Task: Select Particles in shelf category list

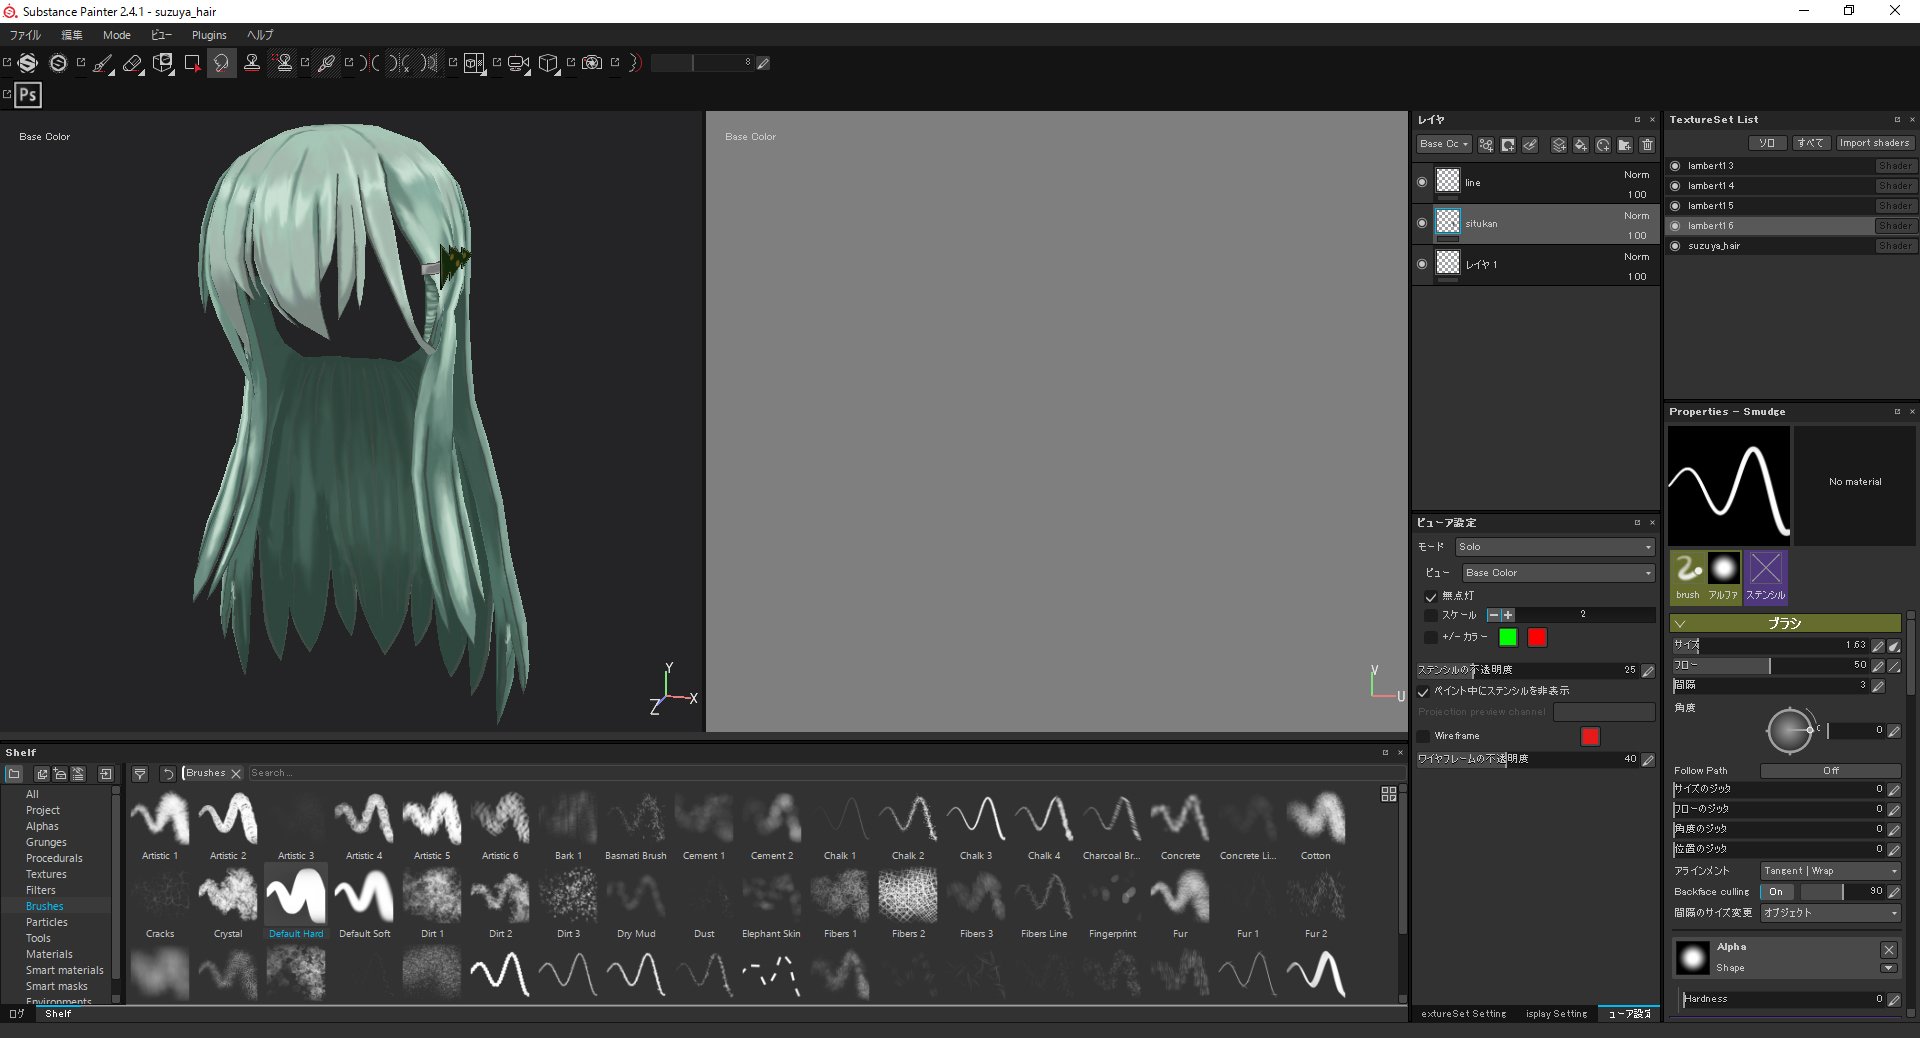Action: [47, 922]
